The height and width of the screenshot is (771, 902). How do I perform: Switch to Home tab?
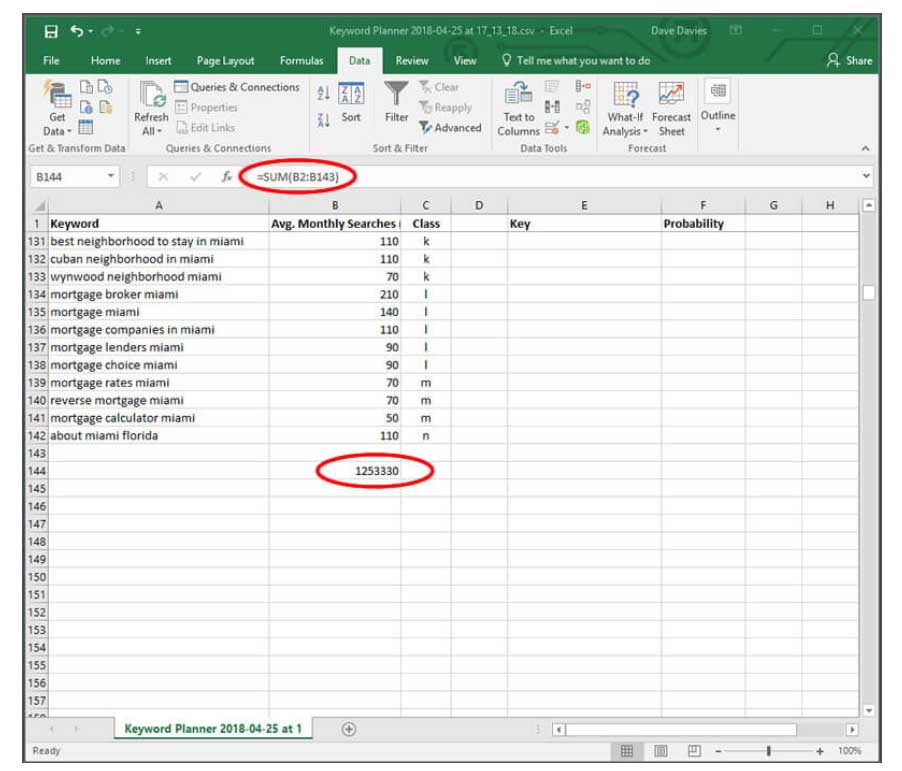tap(105, 60)
